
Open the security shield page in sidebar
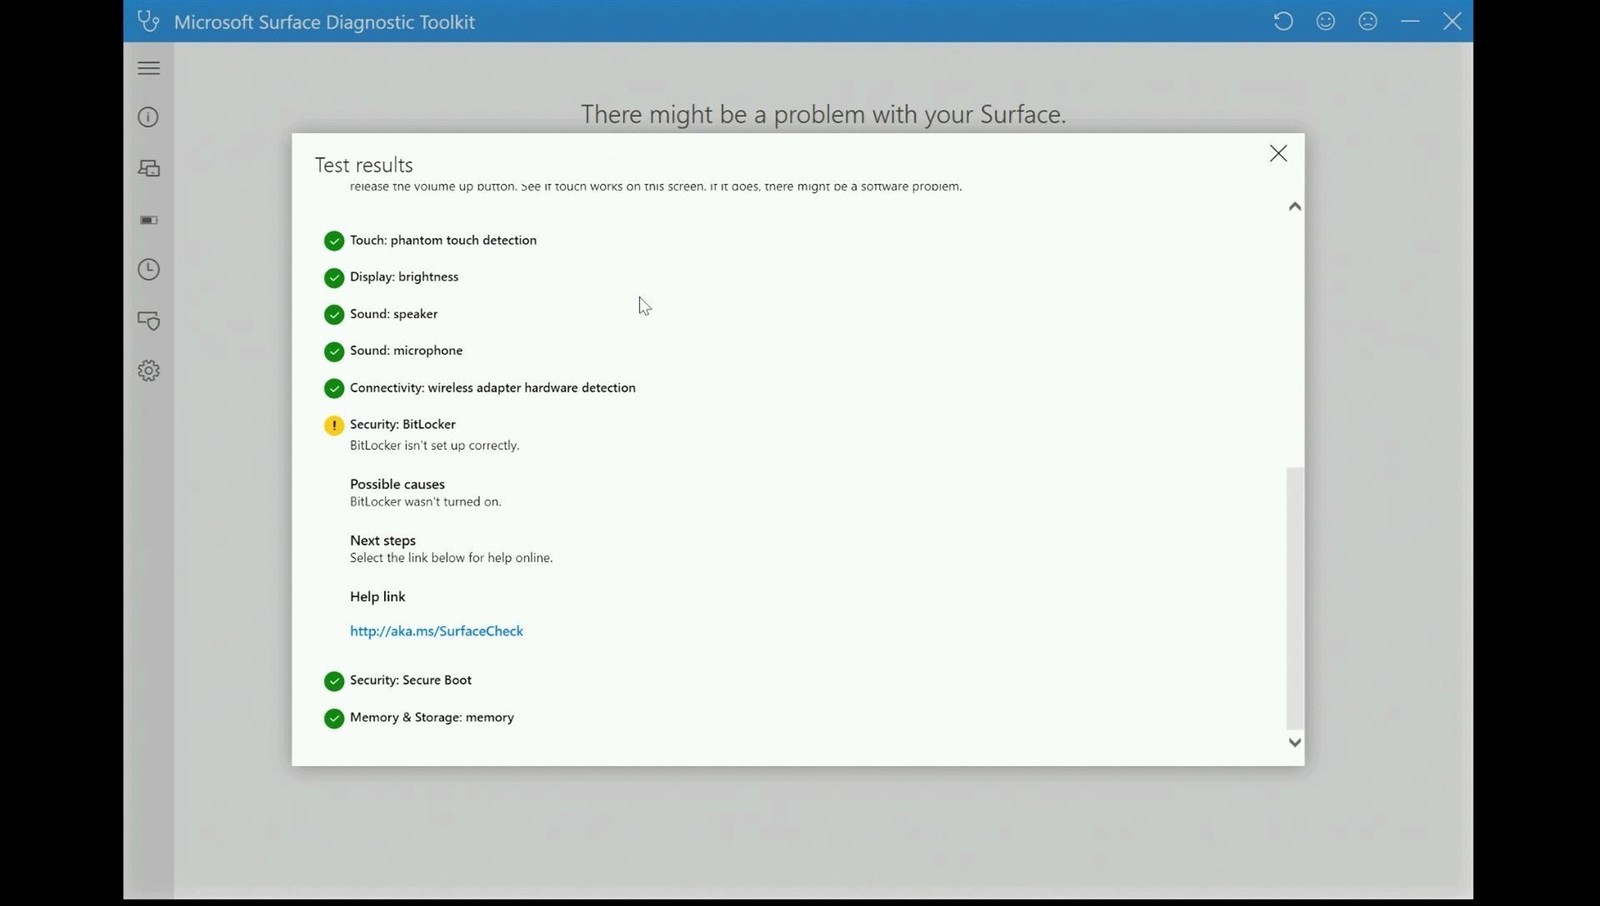(x=149, y=321)
